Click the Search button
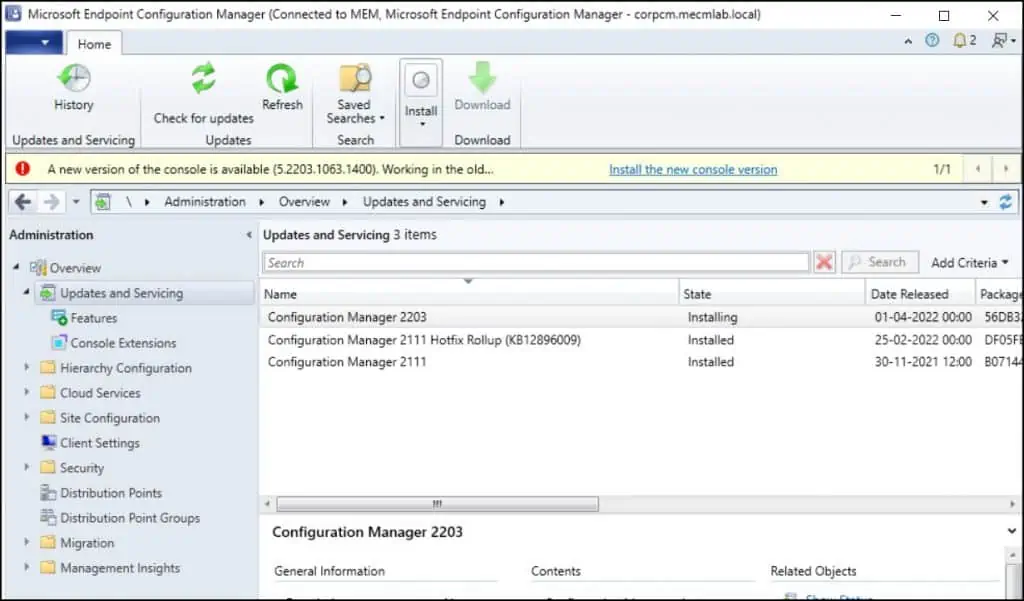The image size is (1024, 601). 880,263
